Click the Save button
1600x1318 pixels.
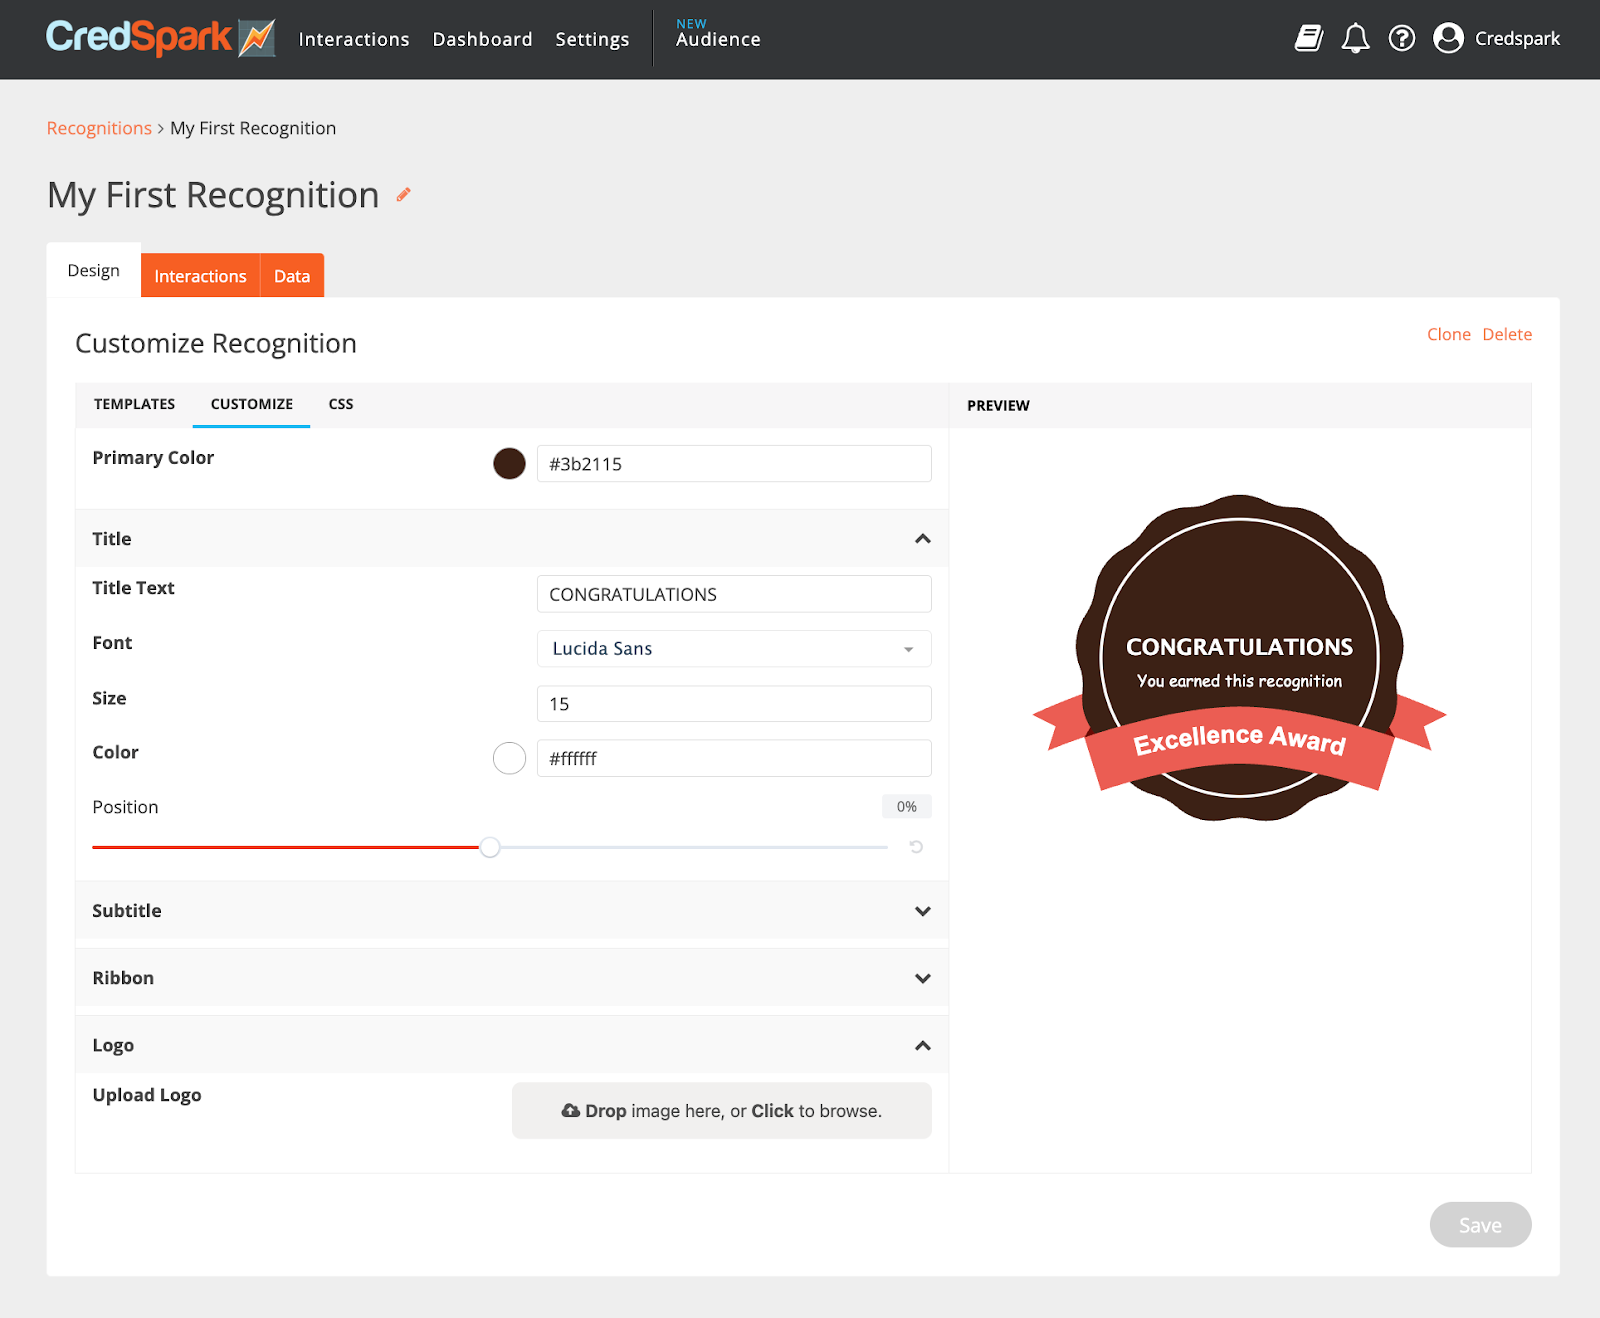click(x=1480, y=1225)
